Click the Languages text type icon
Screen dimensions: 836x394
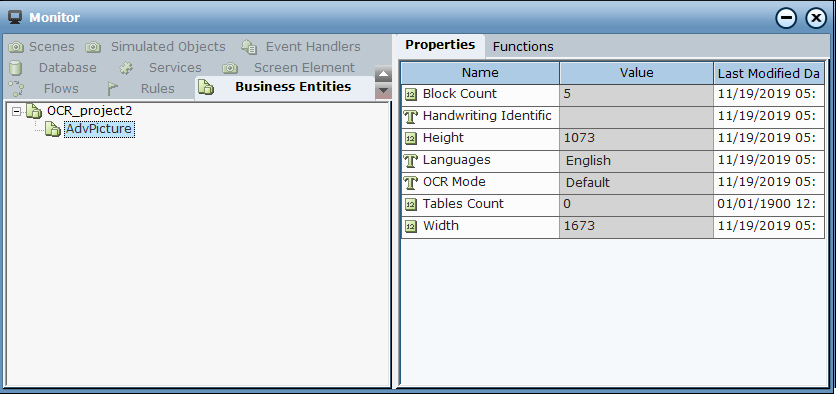point(410,160)
